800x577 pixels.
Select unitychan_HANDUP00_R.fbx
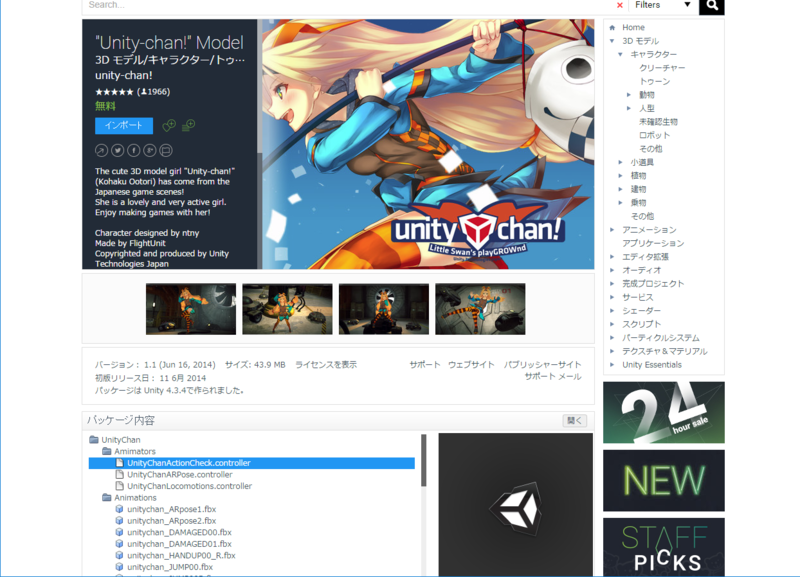(181, 556)
